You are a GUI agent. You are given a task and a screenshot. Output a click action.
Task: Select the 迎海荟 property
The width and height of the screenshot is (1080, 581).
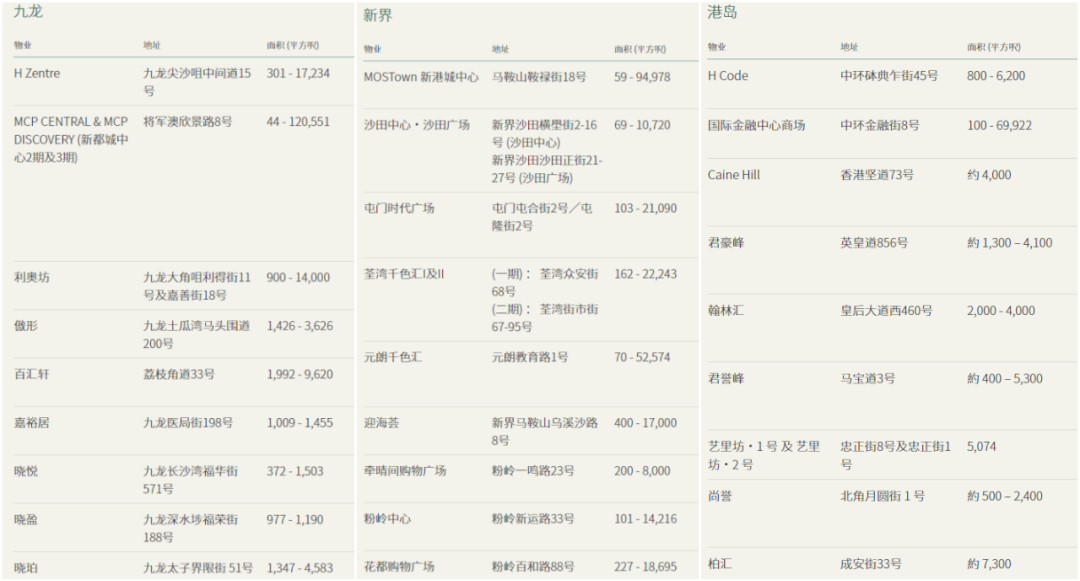pos(381,423)
